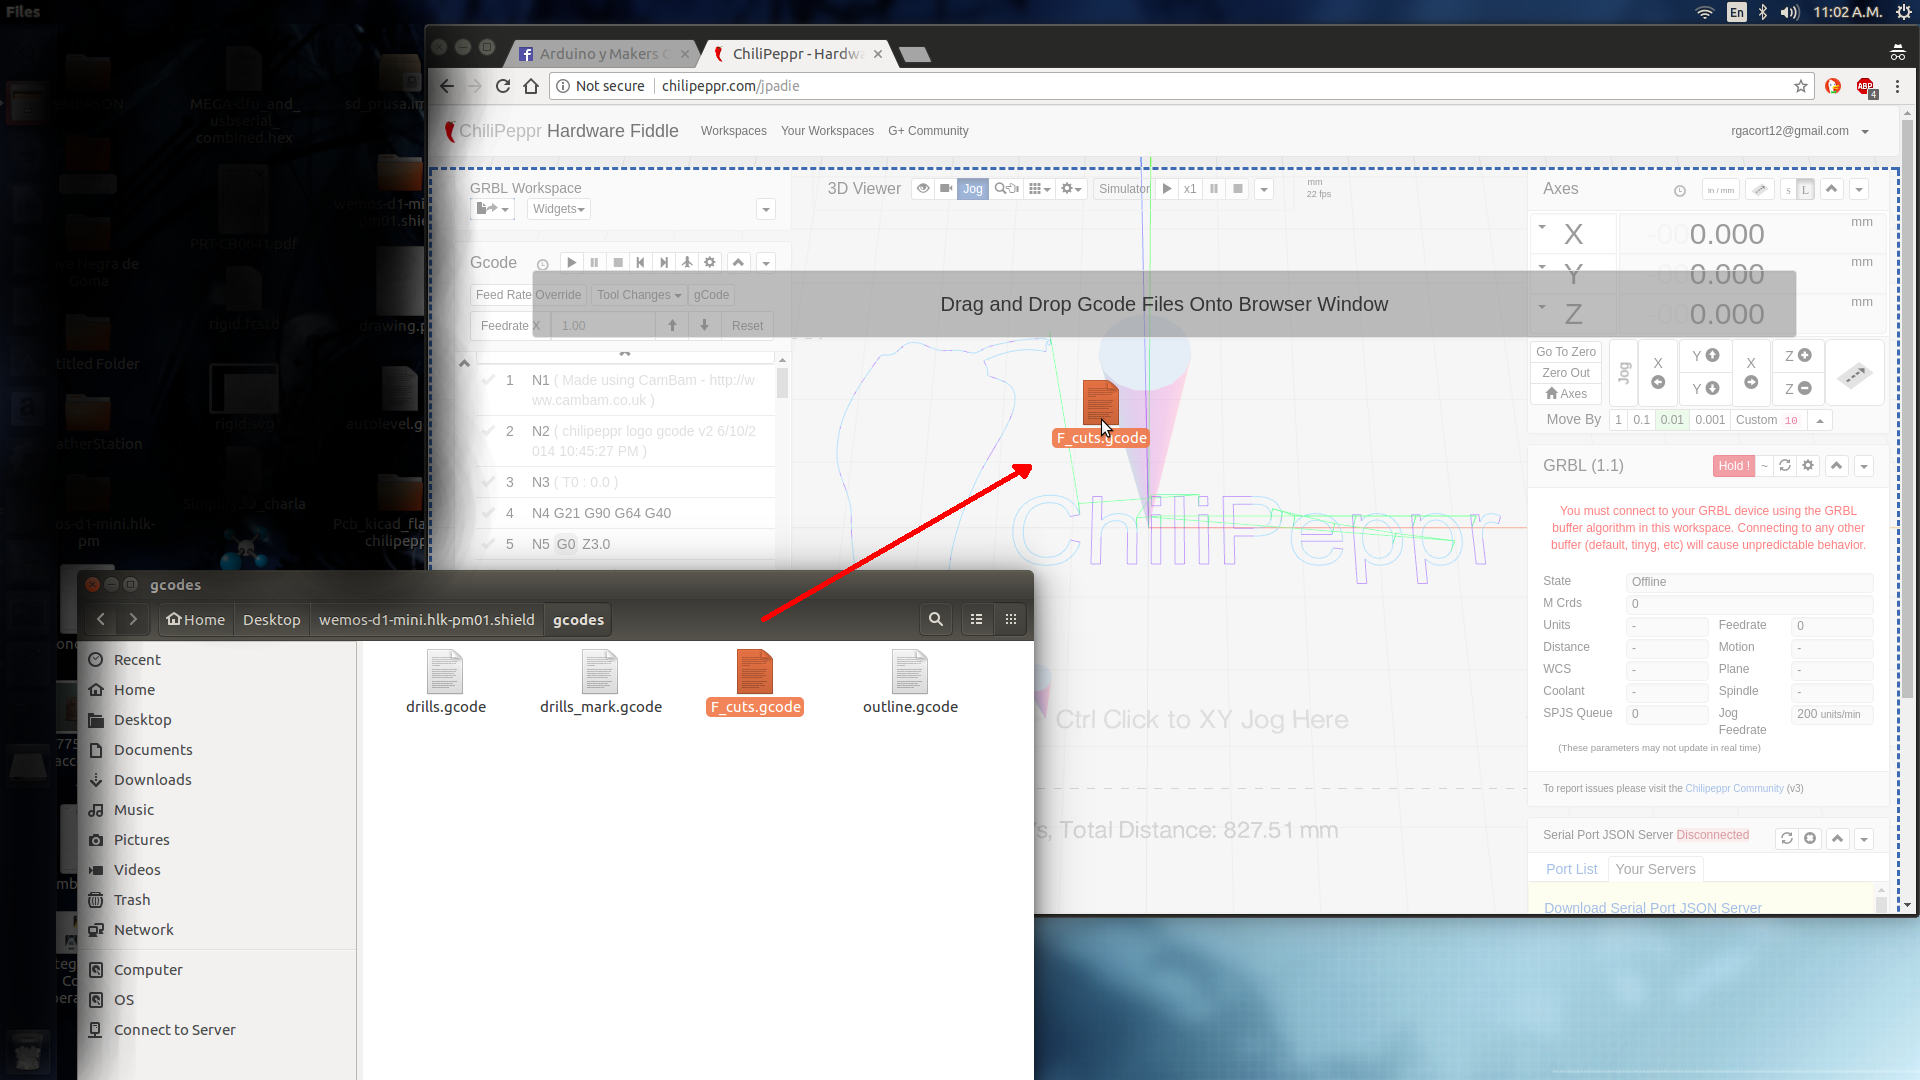Open the Gcode widget gear settings

coord(710,262)
